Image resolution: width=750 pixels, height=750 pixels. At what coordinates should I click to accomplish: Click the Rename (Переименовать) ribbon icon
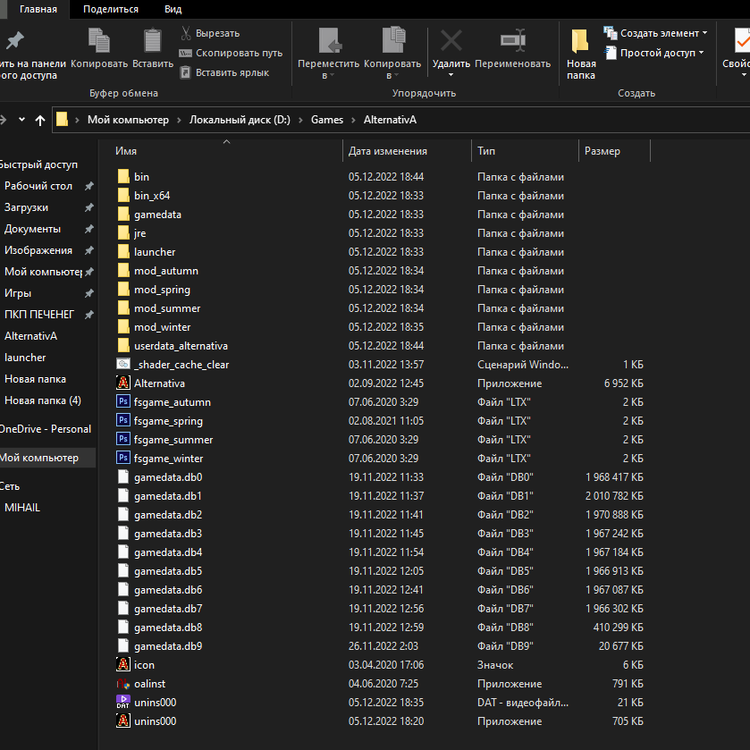[512, 41]
